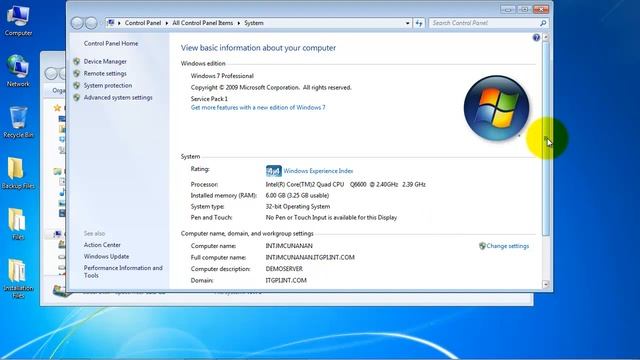Image resolution: width=640 pixels, height=360 pixels.
Task: Maximize the System window
Action: coord(524,9)
